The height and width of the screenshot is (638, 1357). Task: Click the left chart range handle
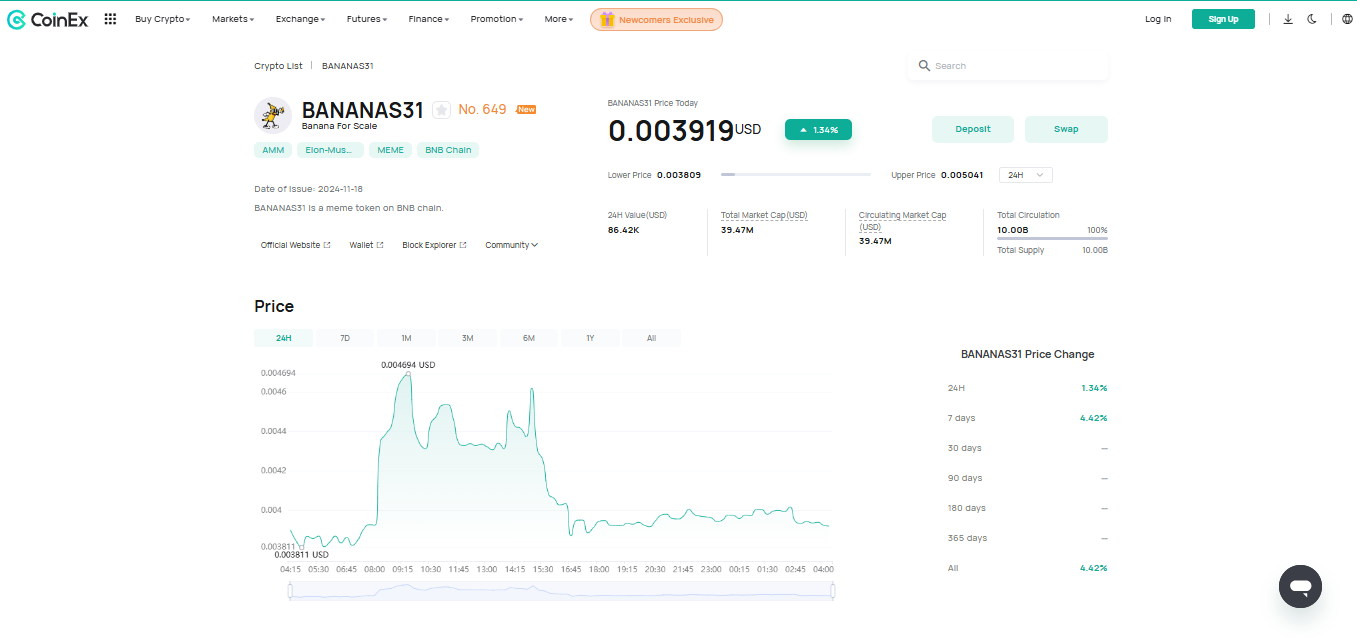coord(290,591)
